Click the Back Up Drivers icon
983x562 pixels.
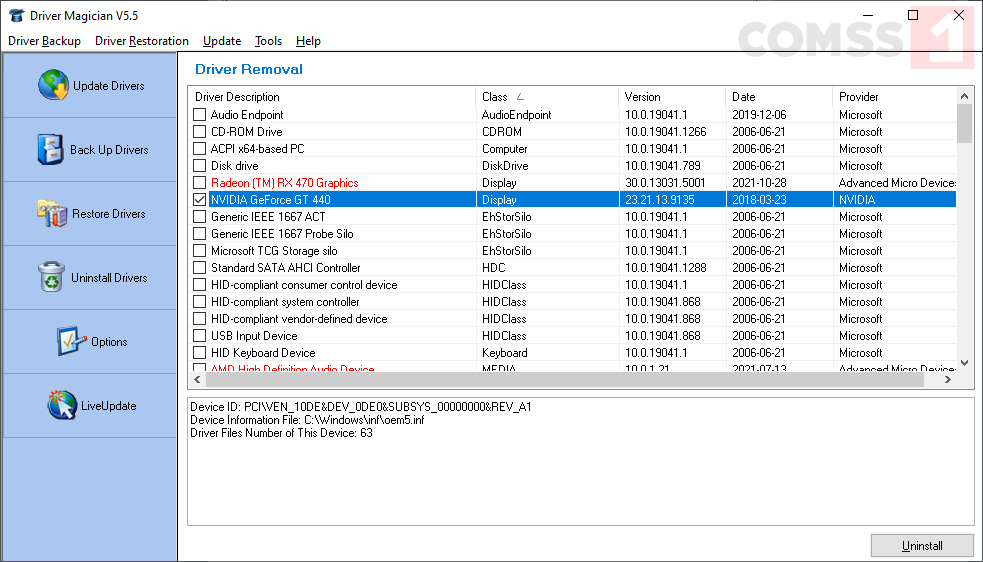click(x=50, y=149)
